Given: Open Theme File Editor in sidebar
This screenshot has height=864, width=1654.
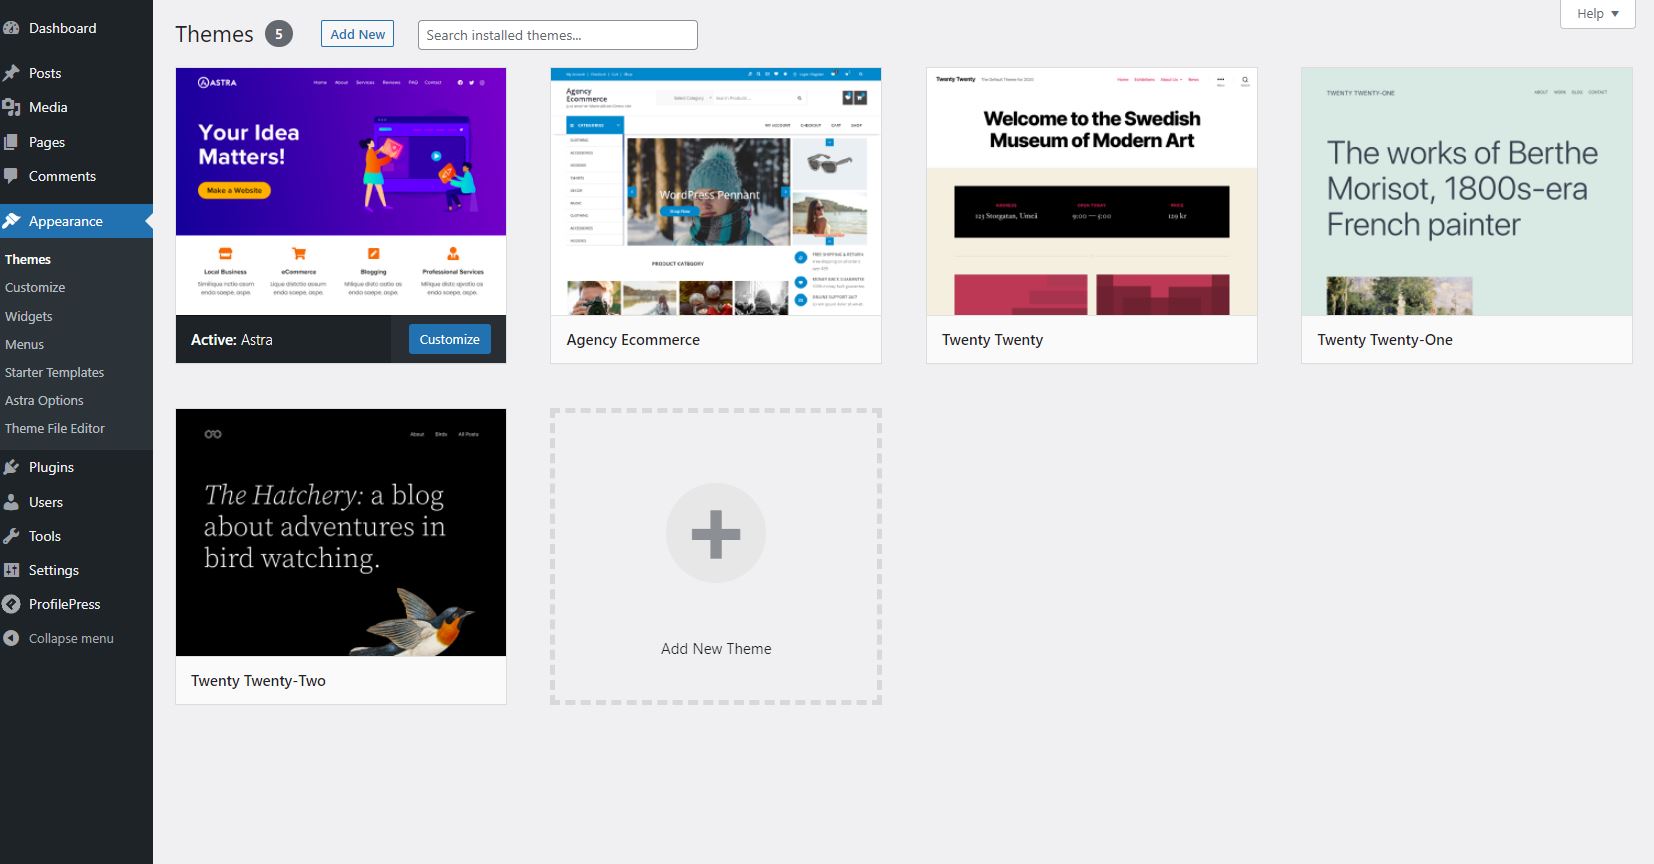Looking at the screenshot, I should tap(55, 428).
